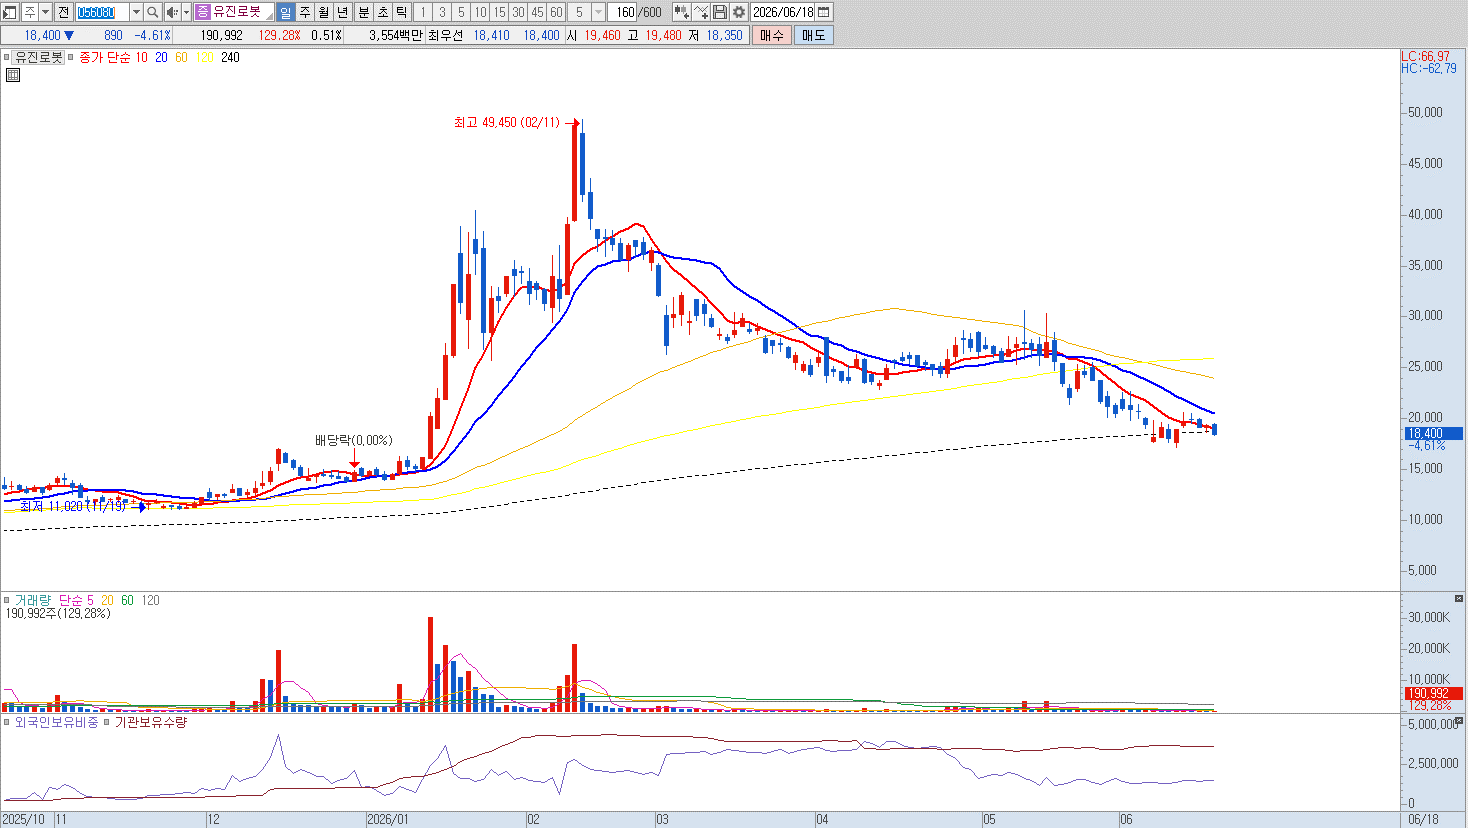Click the line drawing tool icon

701,12
